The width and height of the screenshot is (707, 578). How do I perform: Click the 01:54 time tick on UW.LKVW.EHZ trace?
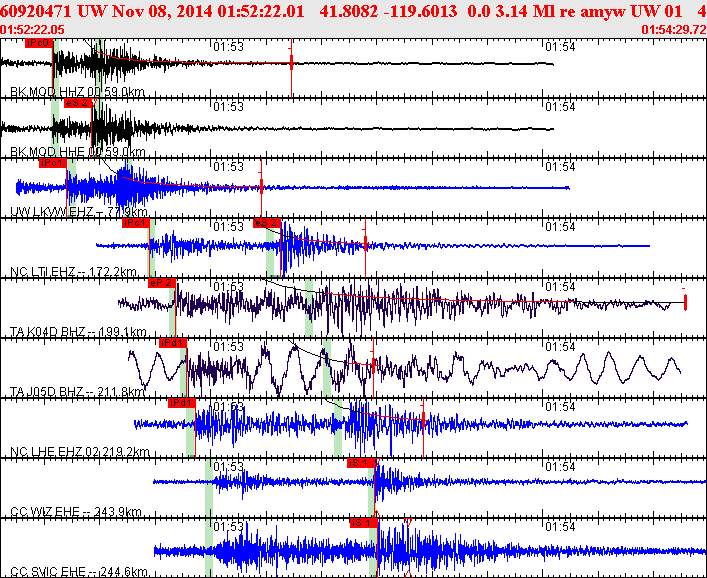coord(560,167)
